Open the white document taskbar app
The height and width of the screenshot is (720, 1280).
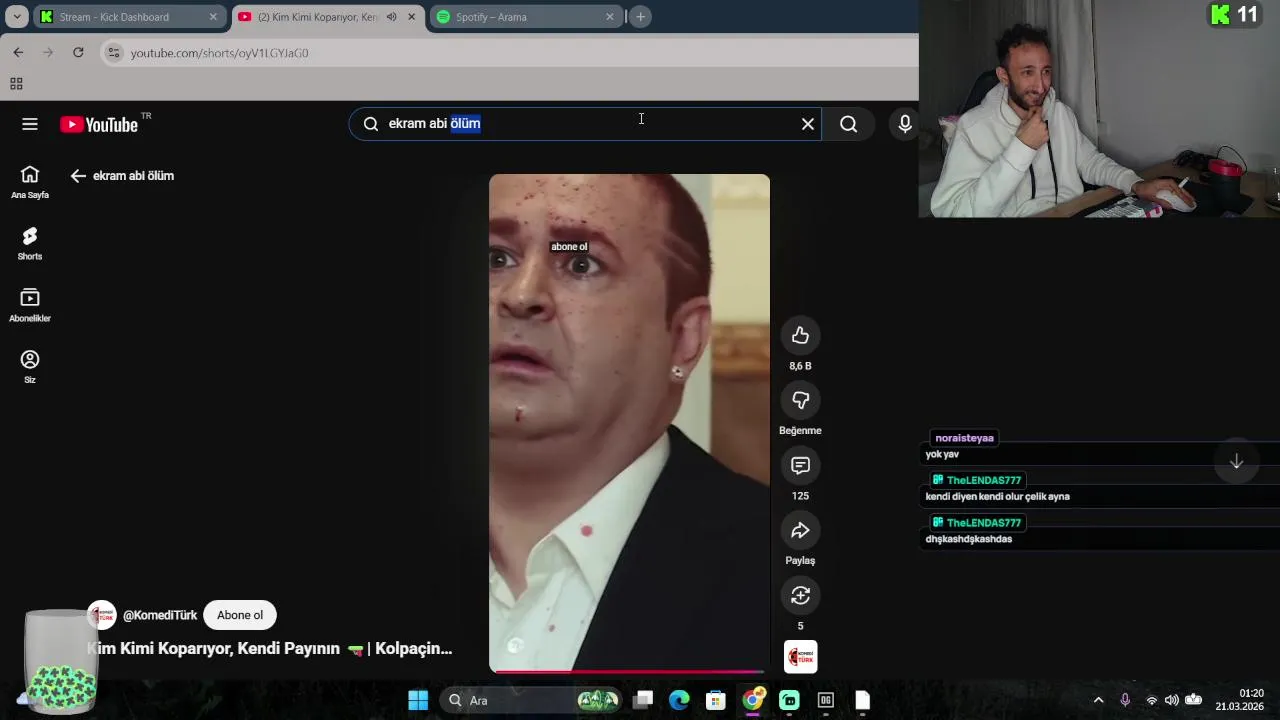[862, 700]
